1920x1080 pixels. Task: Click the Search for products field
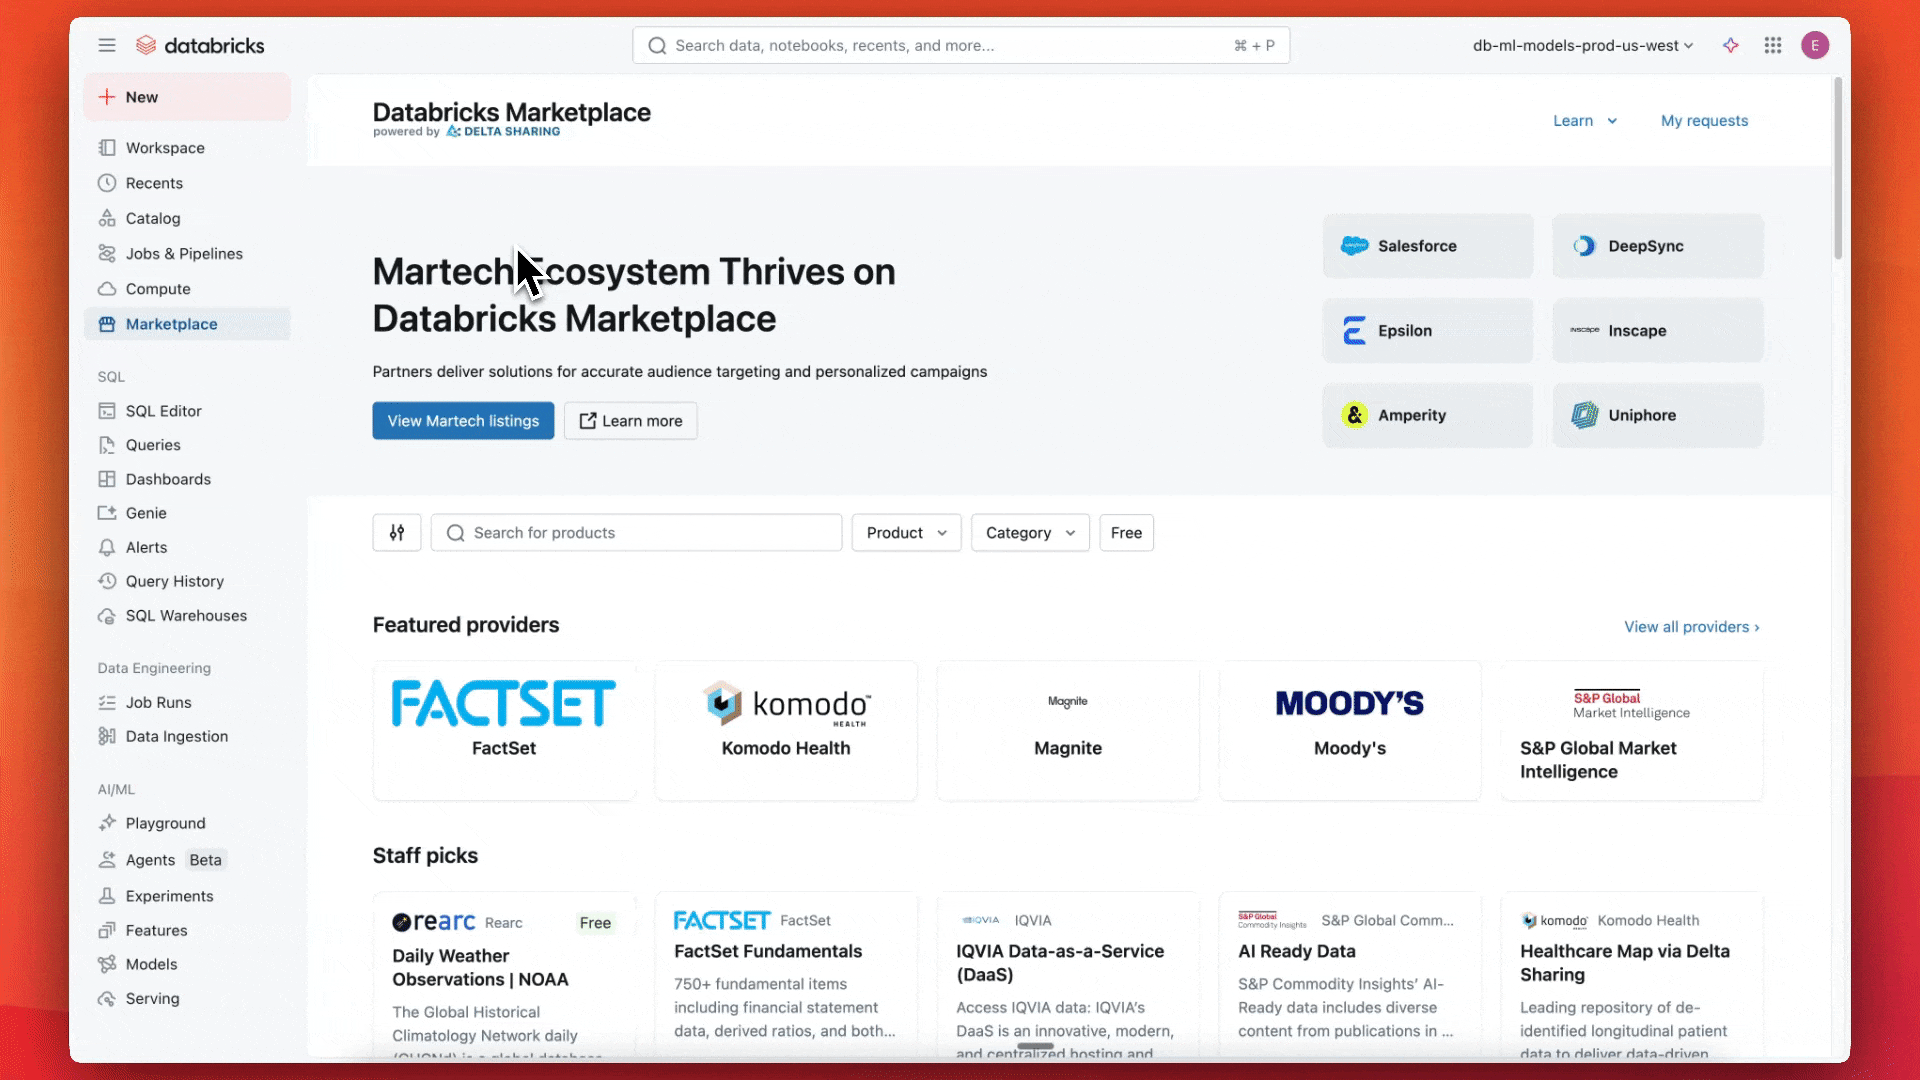636,532
